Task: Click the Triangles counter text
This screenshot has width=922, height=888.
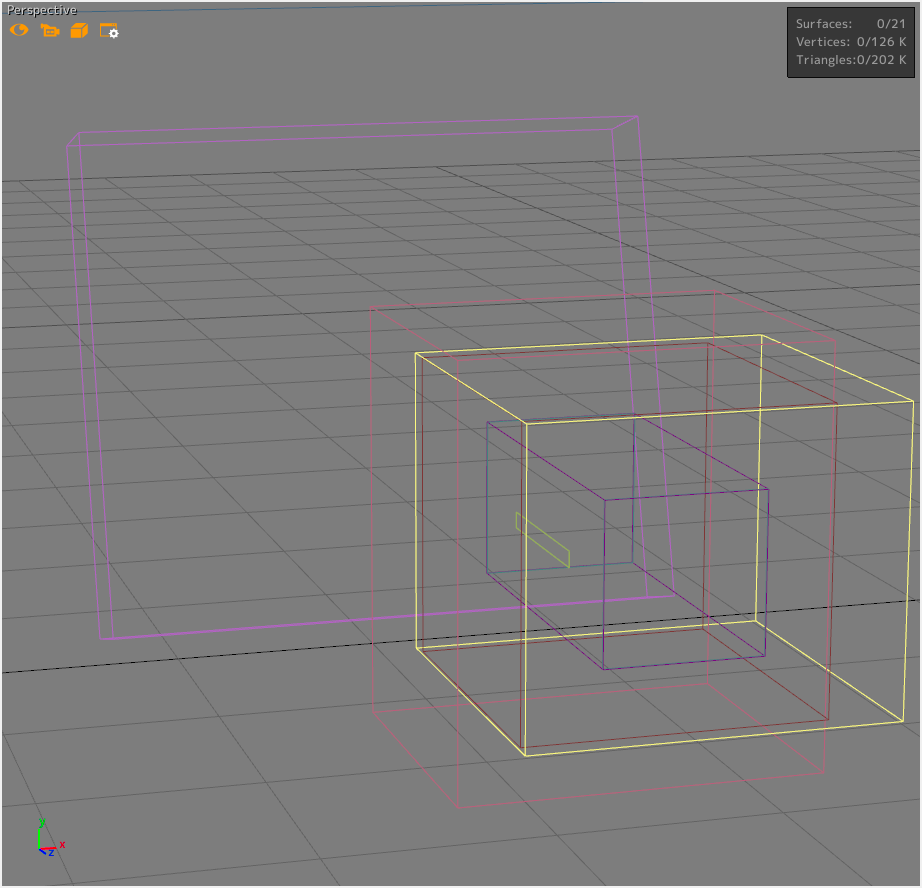Action: tap(849, 60)
